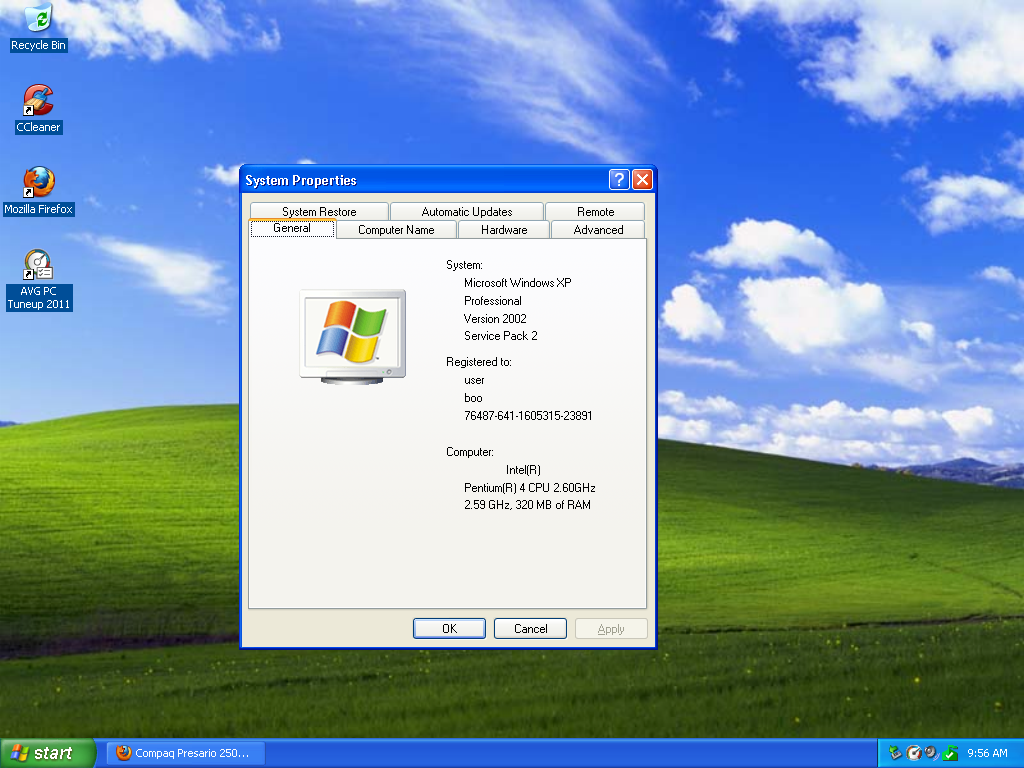Open the Recycle Bin desktop icon

tap(39, 26)
